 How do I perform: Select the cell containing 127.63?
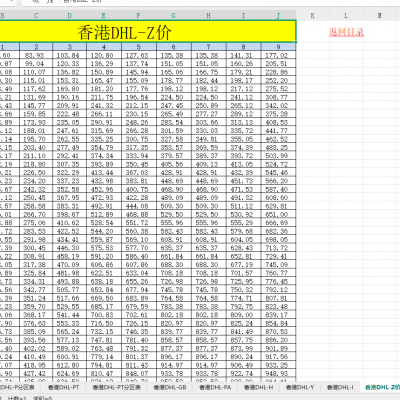tap(139, 55)
